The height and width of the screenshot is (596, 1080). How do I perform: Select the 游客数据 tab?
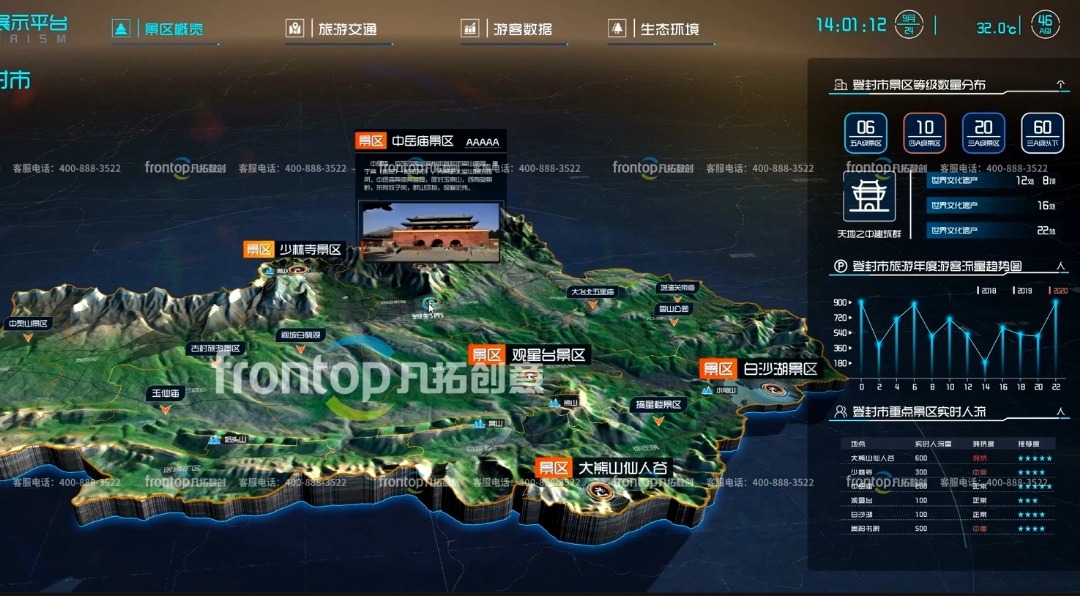pos(510,29)
